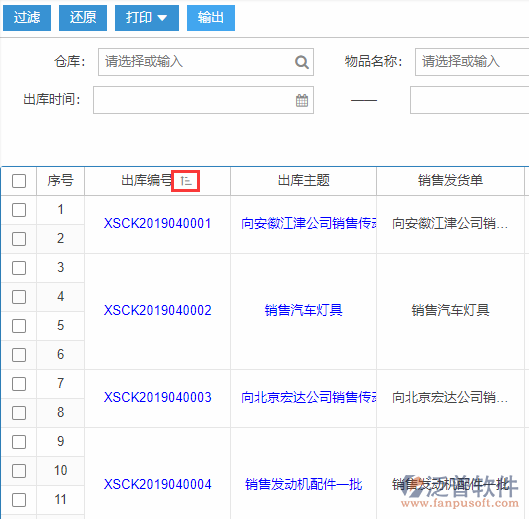Click 销售发货单 cell 向北京宏达公司销...
Viewport: 529px width, 519px height.
(450, 398)
